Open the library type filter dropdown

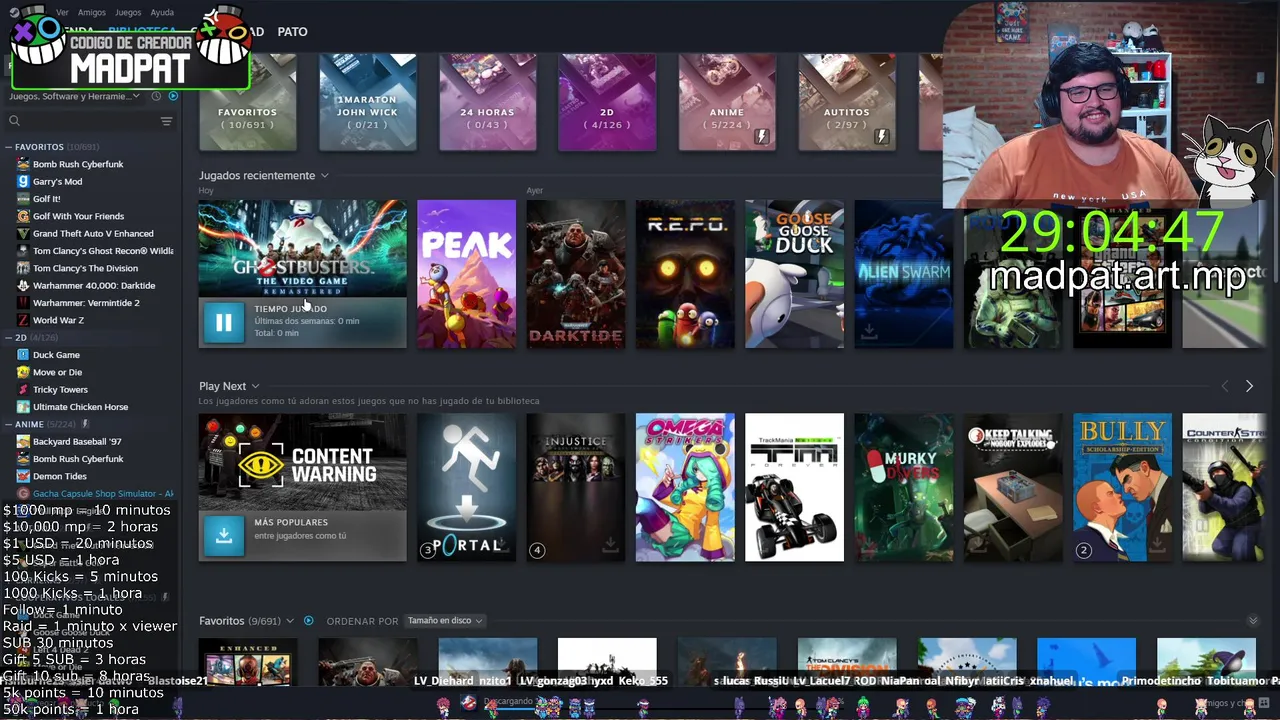[75, 96]
